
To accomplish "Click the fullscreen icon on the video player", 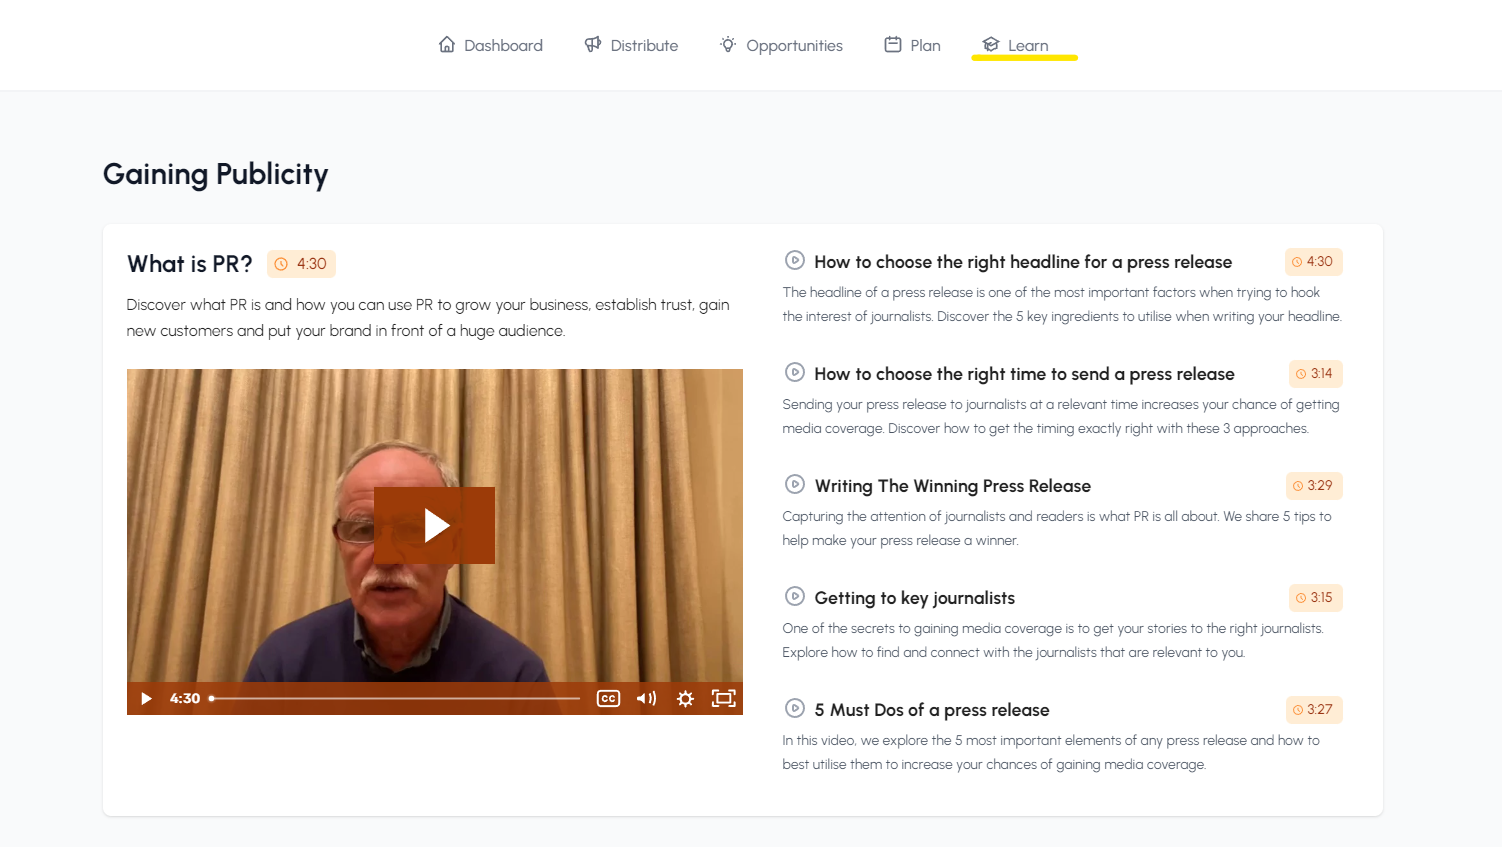I will click(723, 698).
